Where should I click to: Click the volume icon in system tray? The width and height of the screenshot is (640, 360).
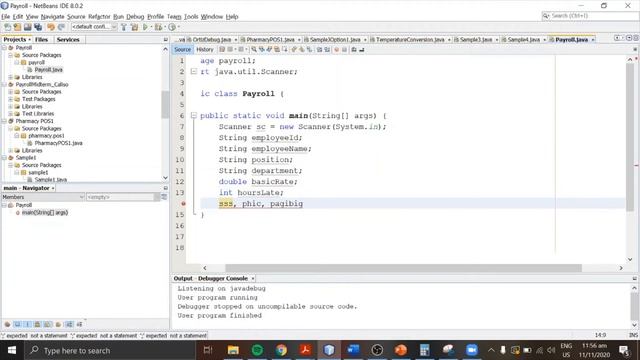[x=551, y=350]
